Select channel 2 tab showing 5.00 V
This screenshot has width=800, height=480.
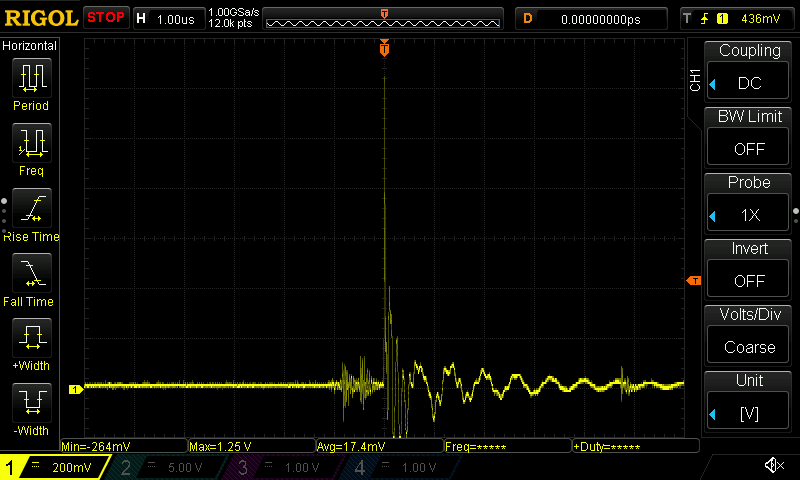coord(166,467)
